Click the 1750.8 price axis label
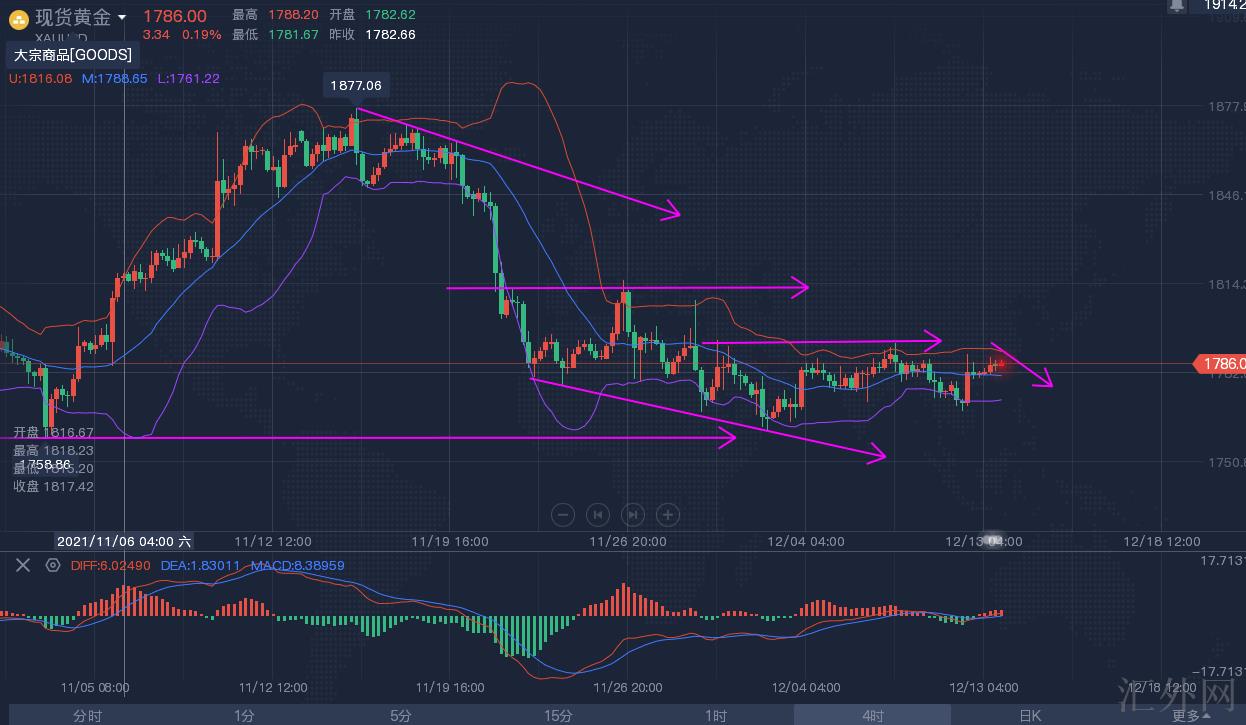Viewport: 1246px width, 725px height. pos(1225,462)
